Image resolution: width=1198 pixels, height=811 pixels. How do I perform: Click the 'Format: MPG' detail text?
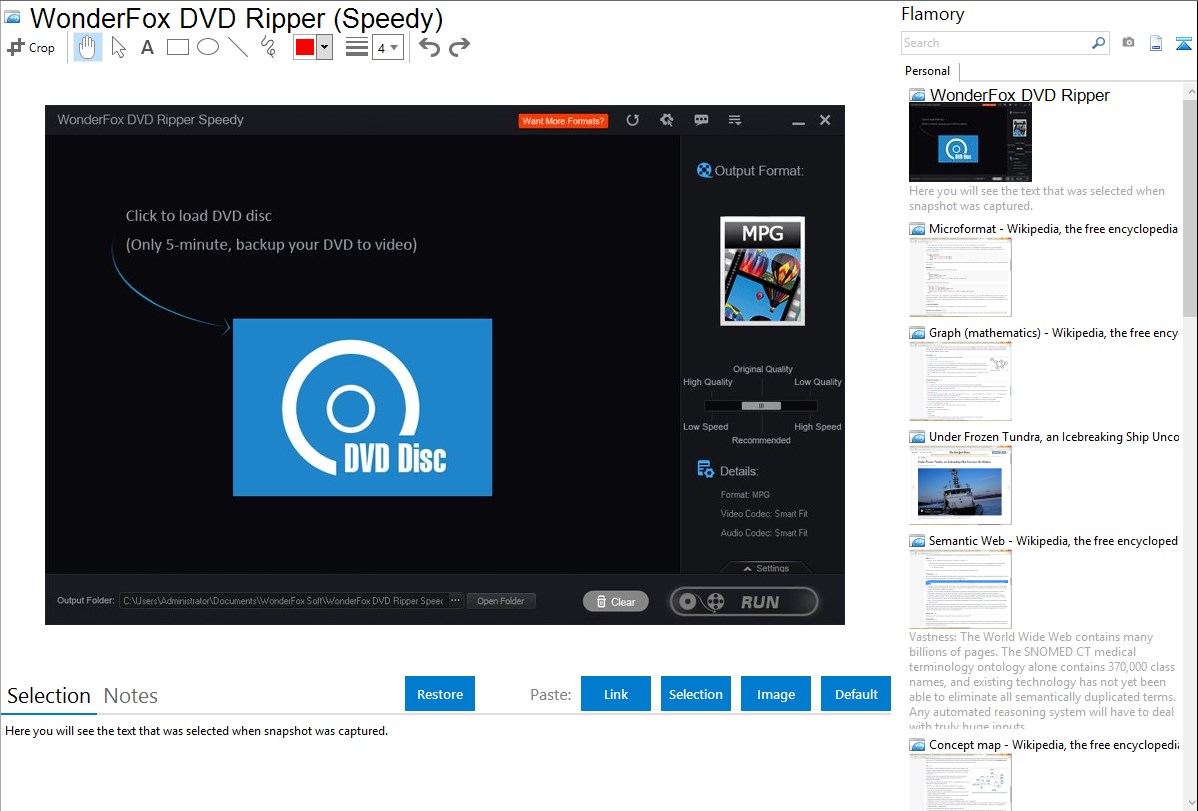click(x=745, y=495)
